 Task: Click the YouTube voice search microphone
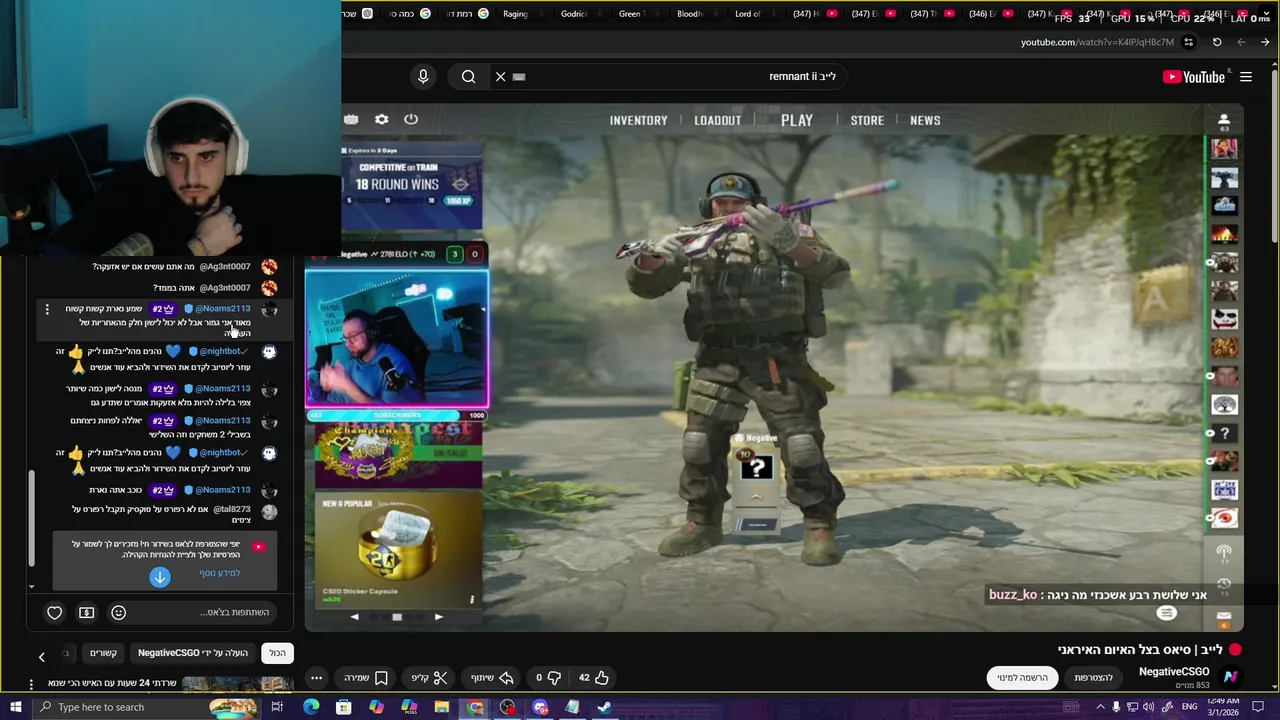(423, 76)
